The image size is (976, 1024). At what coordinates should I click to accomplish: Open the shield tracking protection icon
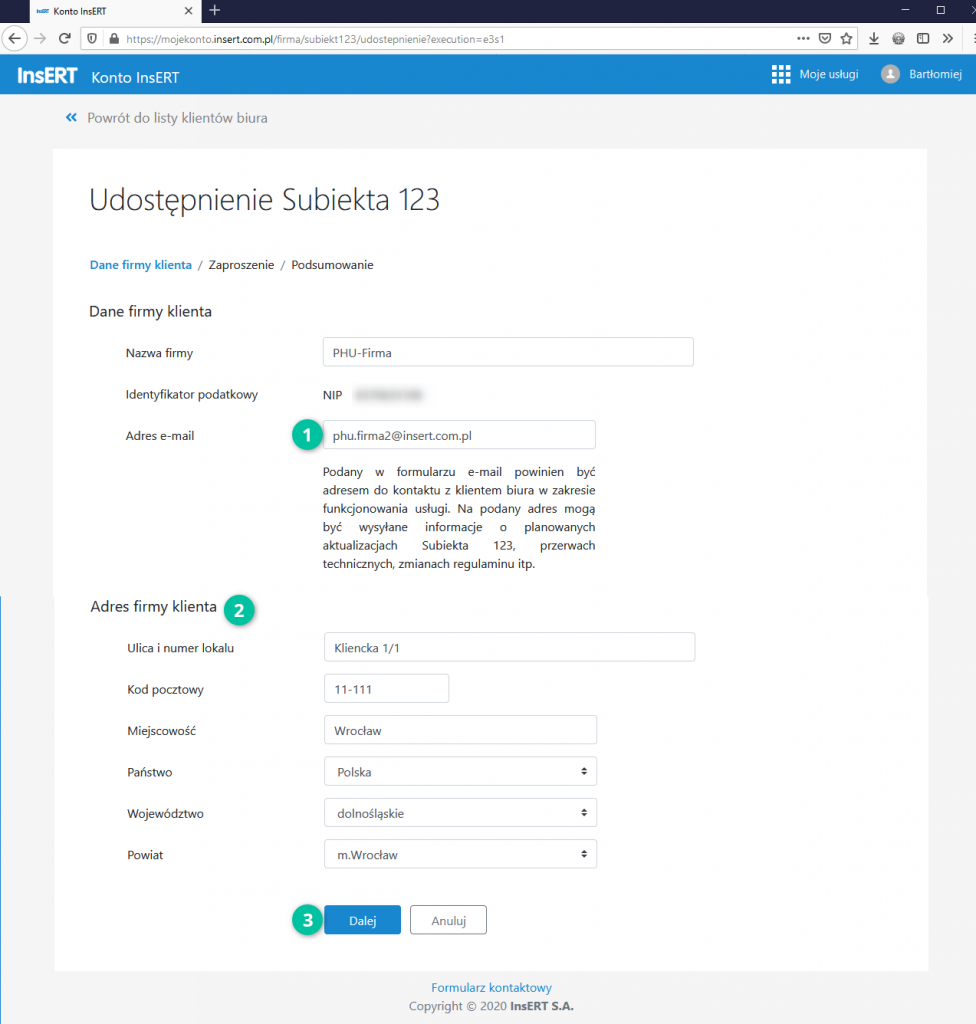click(x=92, y=39)
